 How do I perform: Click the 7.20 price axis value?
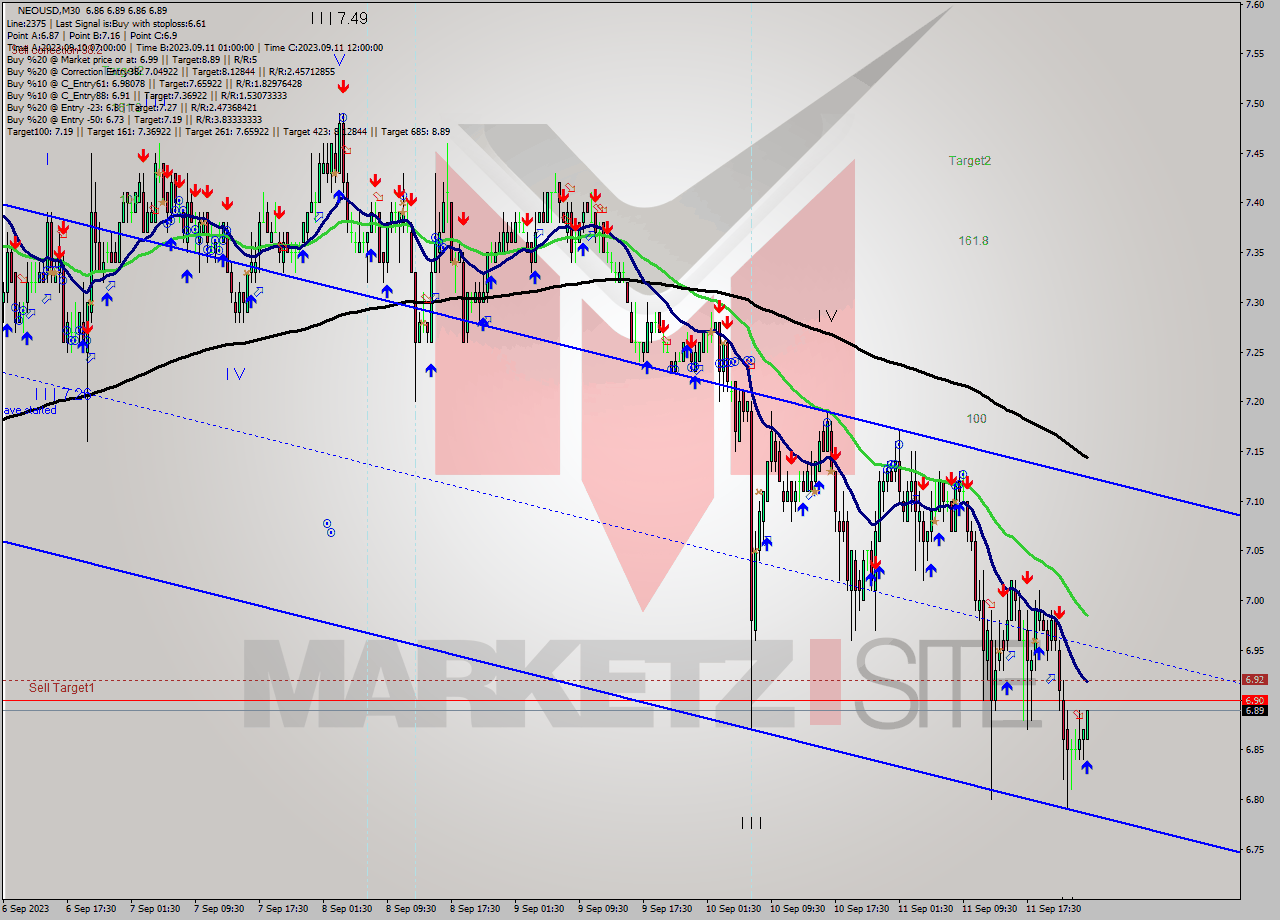1255,401
